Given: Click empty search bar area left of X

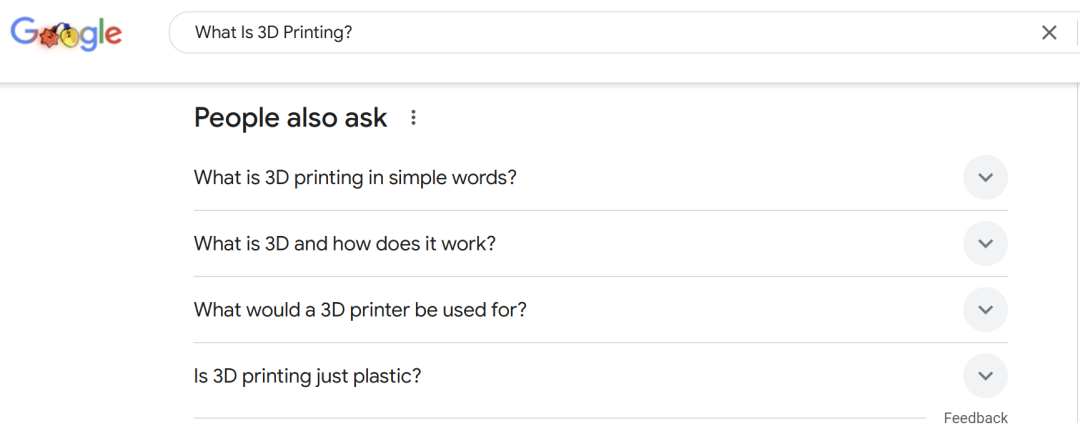Looking at the screenshot, I should tap(689, 32).
